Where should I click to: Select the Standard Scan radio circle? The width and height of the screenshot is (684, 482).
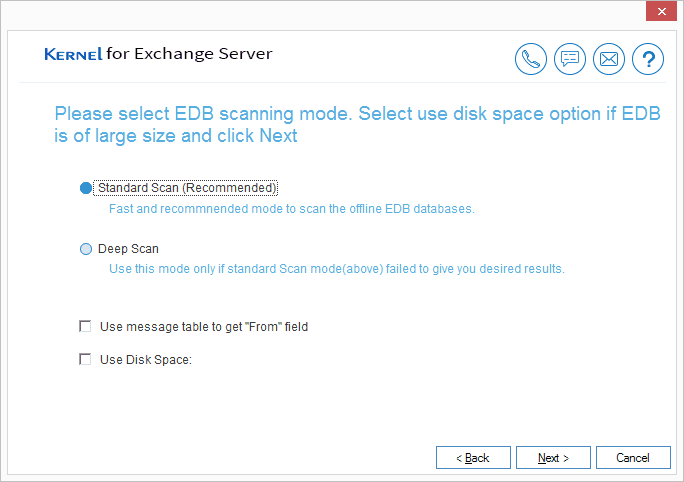[x=86, y=188]
